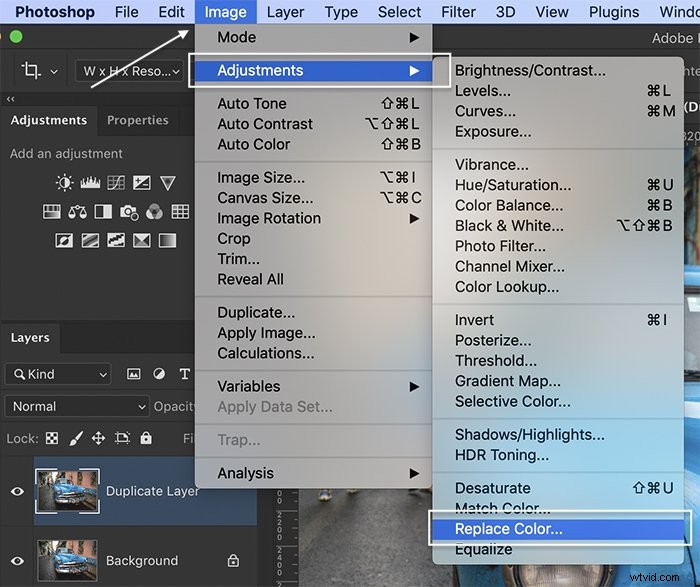Image resolution: width=700 pixels, height=587 pixels.
Task: Select the Background layer thumbnail
Action: 67,560
